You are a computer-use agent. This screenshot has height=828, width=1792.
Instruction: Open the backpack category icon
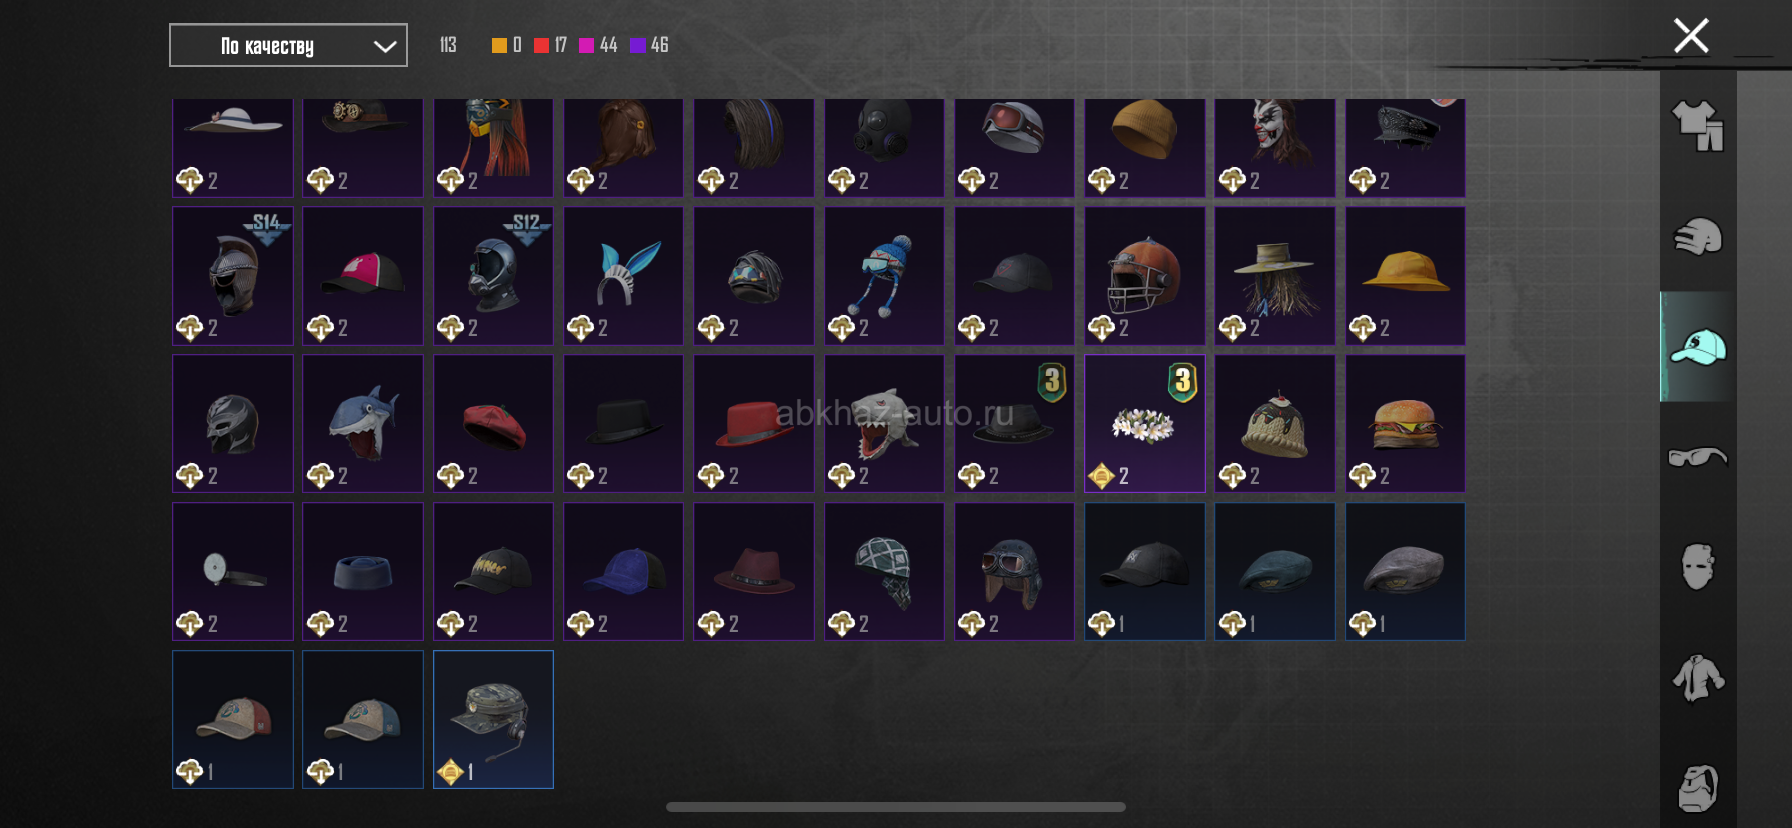coord(1698,788)
